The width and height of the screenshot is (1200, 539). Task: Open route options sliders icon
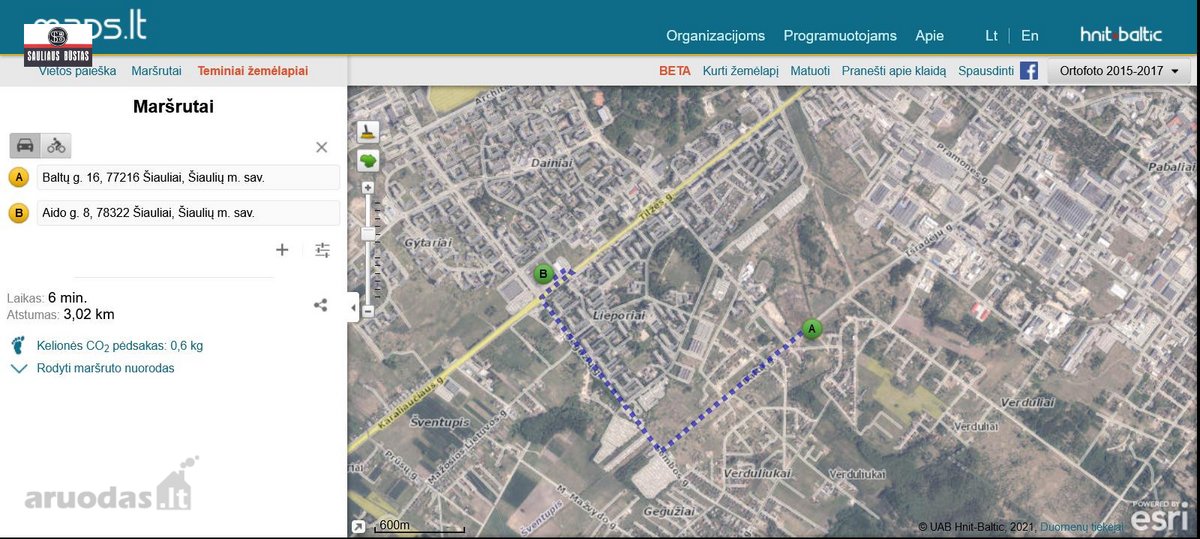[322, 250]
